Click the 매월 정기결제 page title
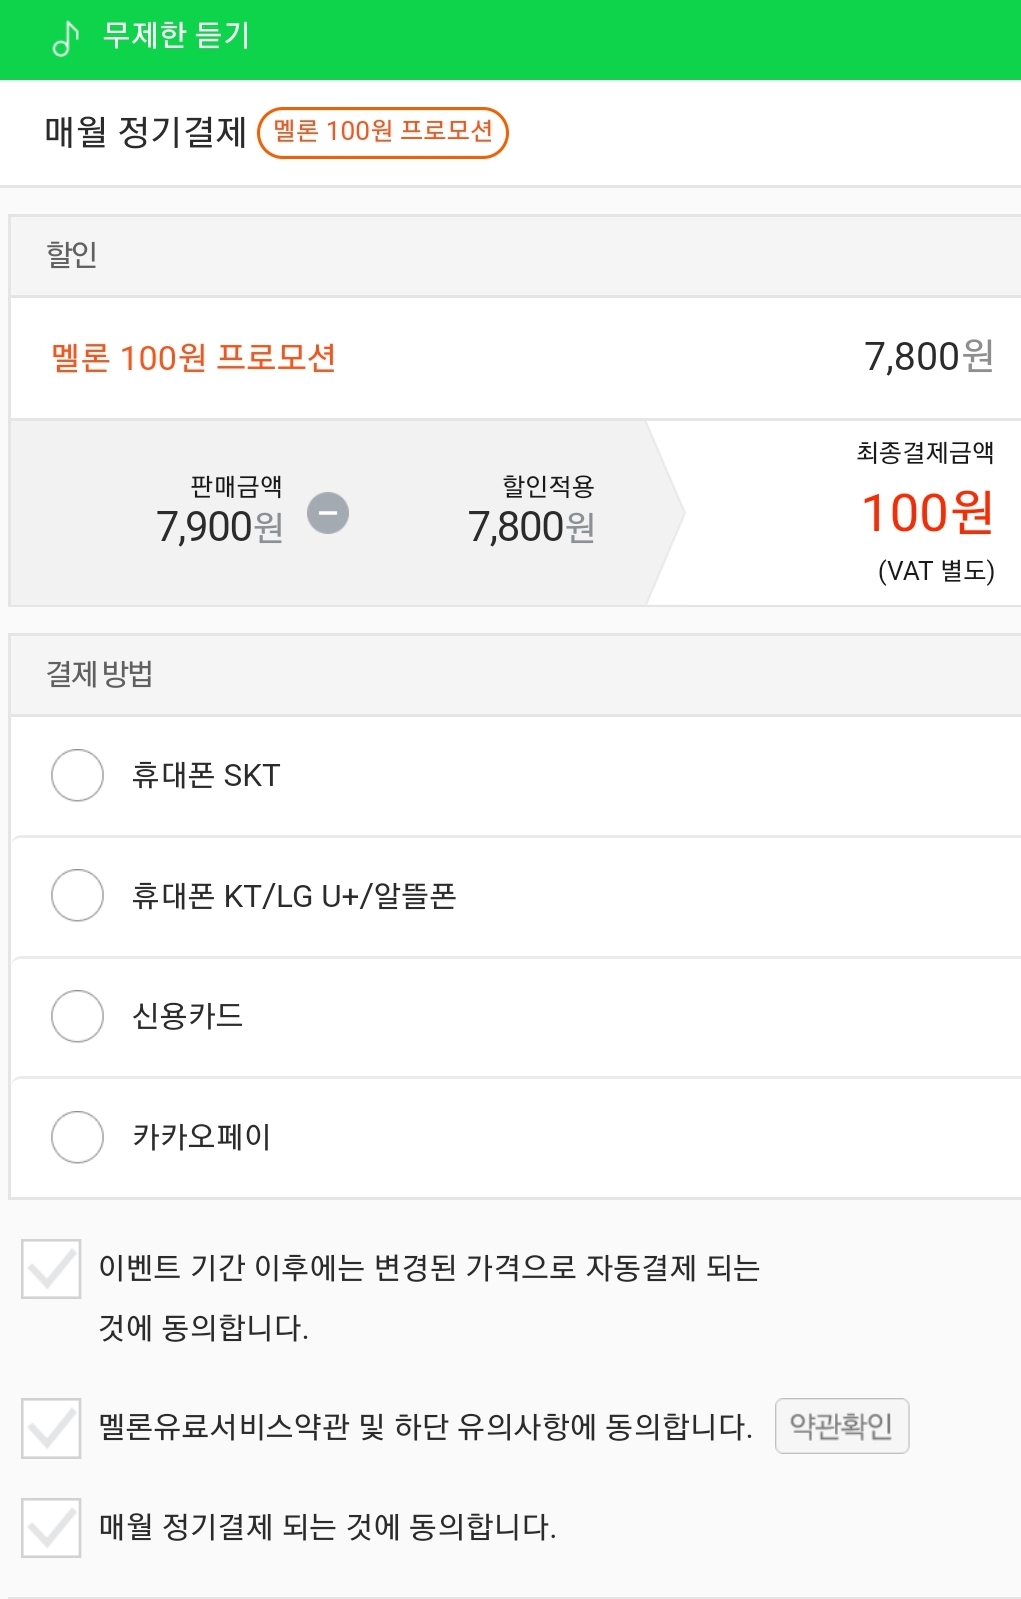Screen dimensions: 1021x1599 coord(146,132)
